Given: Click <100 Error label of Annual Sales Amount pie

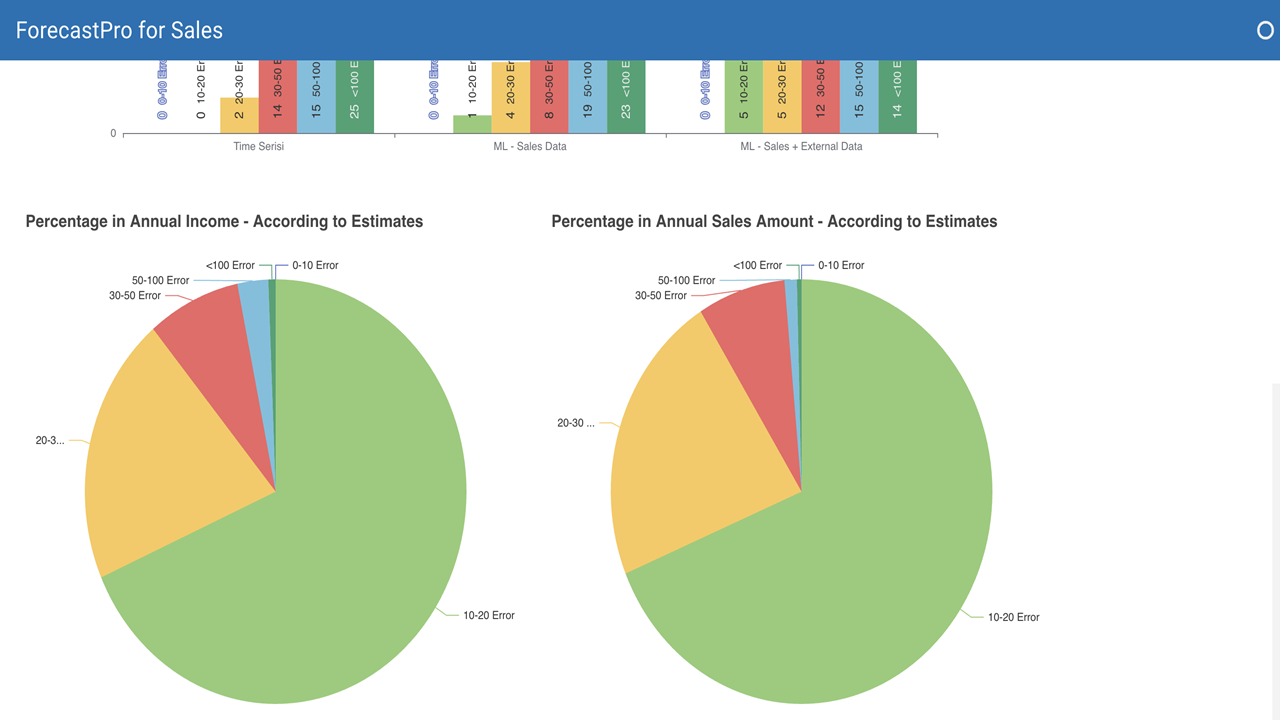Looking at the screenshot, I should [x=758, y=266].
